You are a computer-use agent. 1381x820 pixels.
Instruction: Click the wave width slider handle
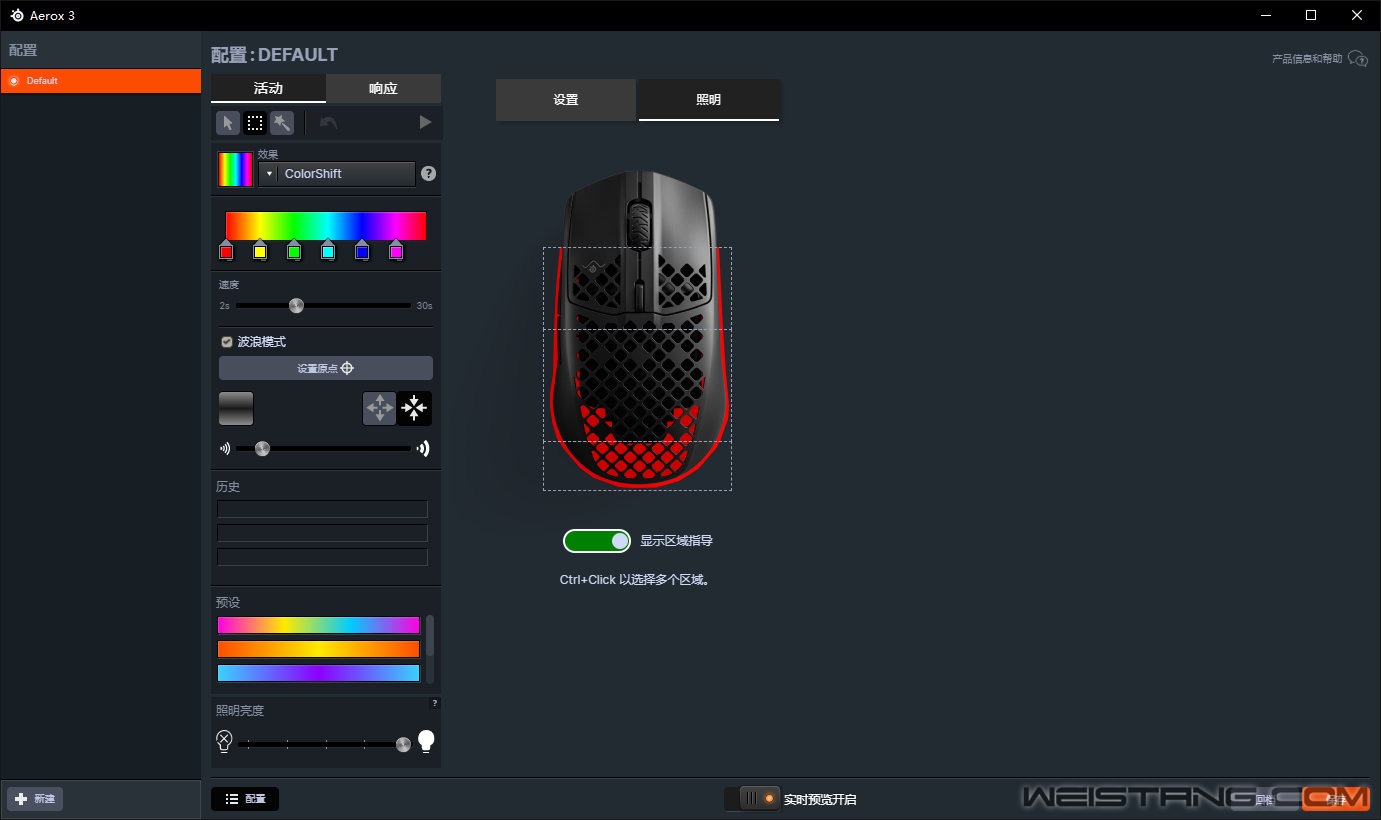[262, 449]
